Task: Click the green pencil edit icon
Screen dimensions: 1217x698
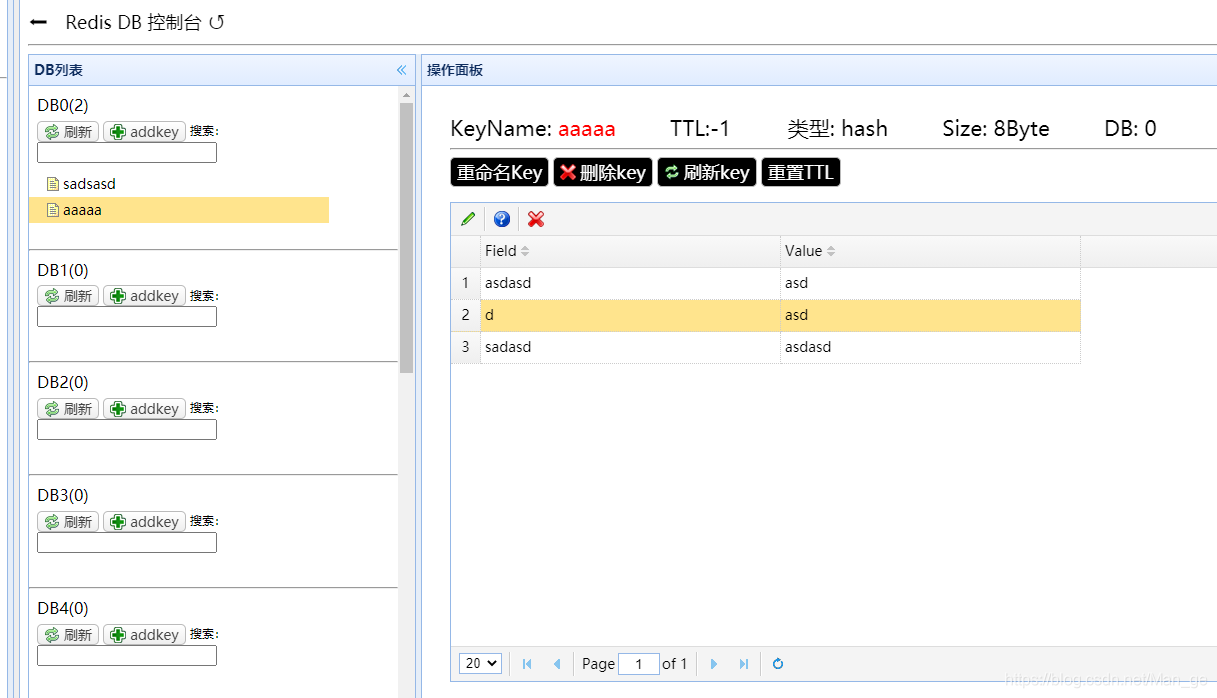Action: click(468, 219)
